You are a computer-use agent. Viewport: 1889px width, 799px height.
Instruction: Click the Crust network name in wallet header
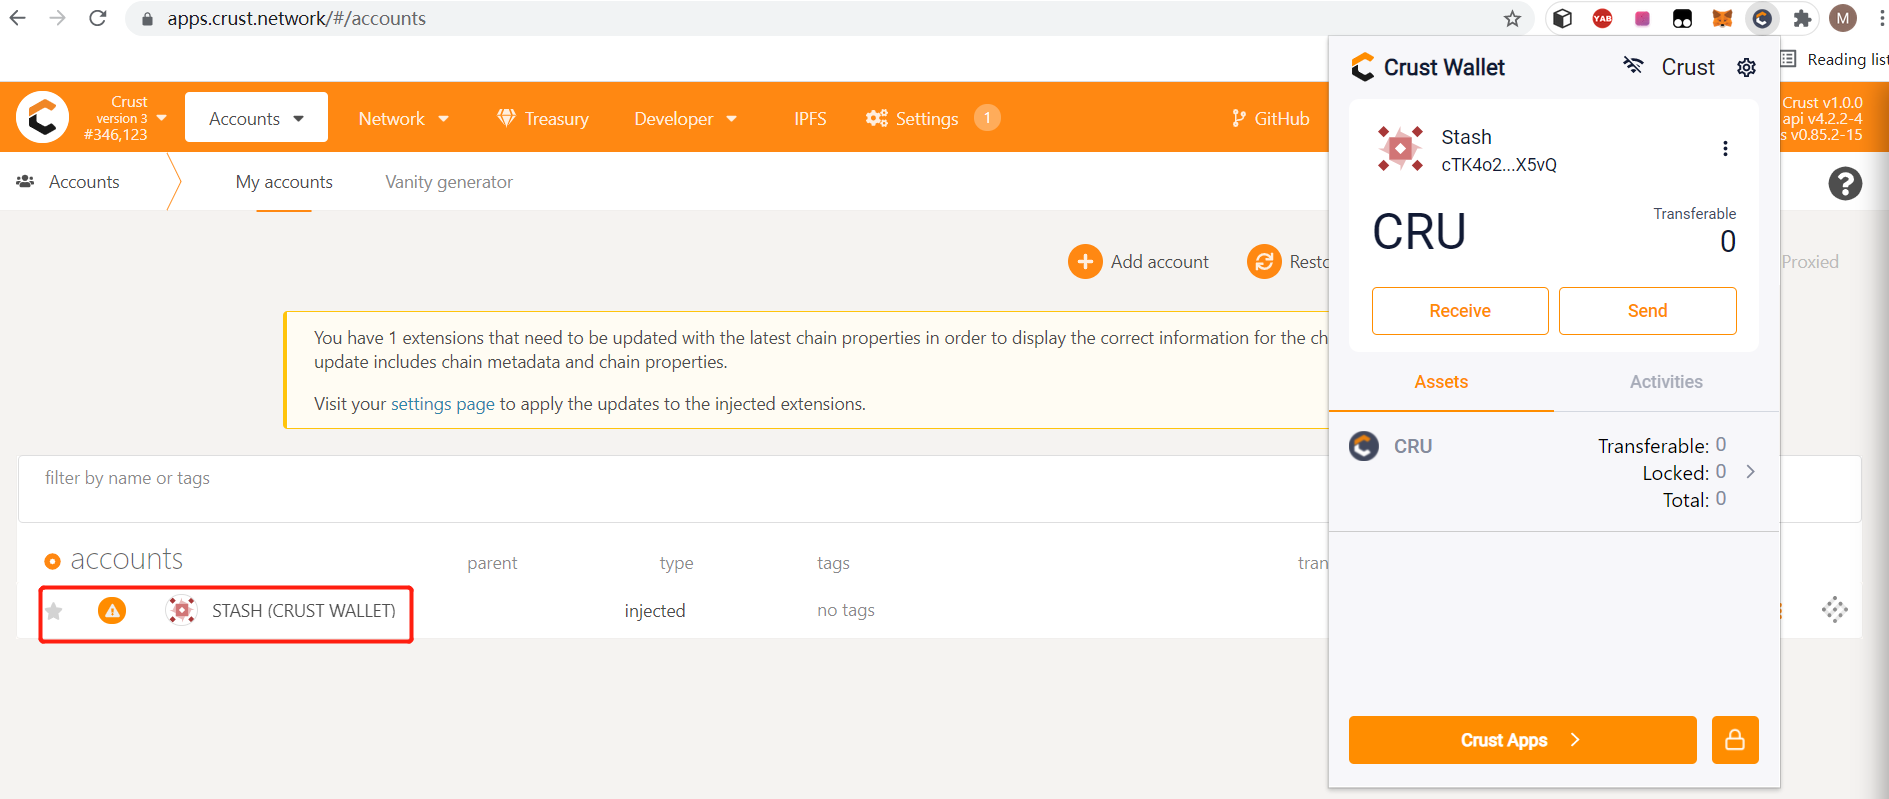click(1688, 67)
